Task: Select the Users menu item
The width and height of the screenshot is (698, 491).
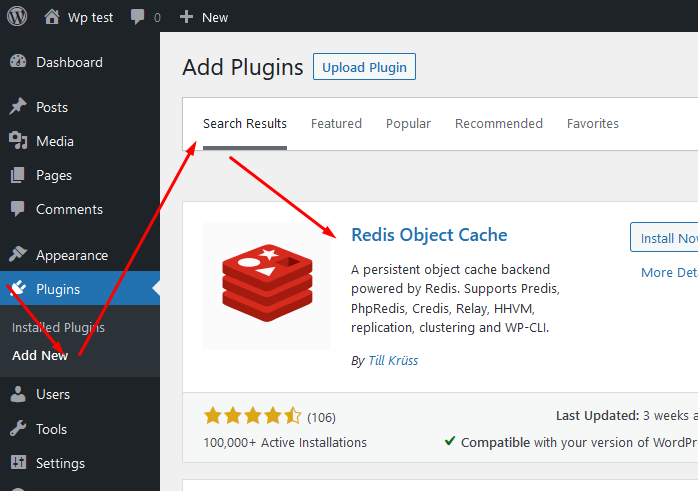Action: click(x=53, y=394)
